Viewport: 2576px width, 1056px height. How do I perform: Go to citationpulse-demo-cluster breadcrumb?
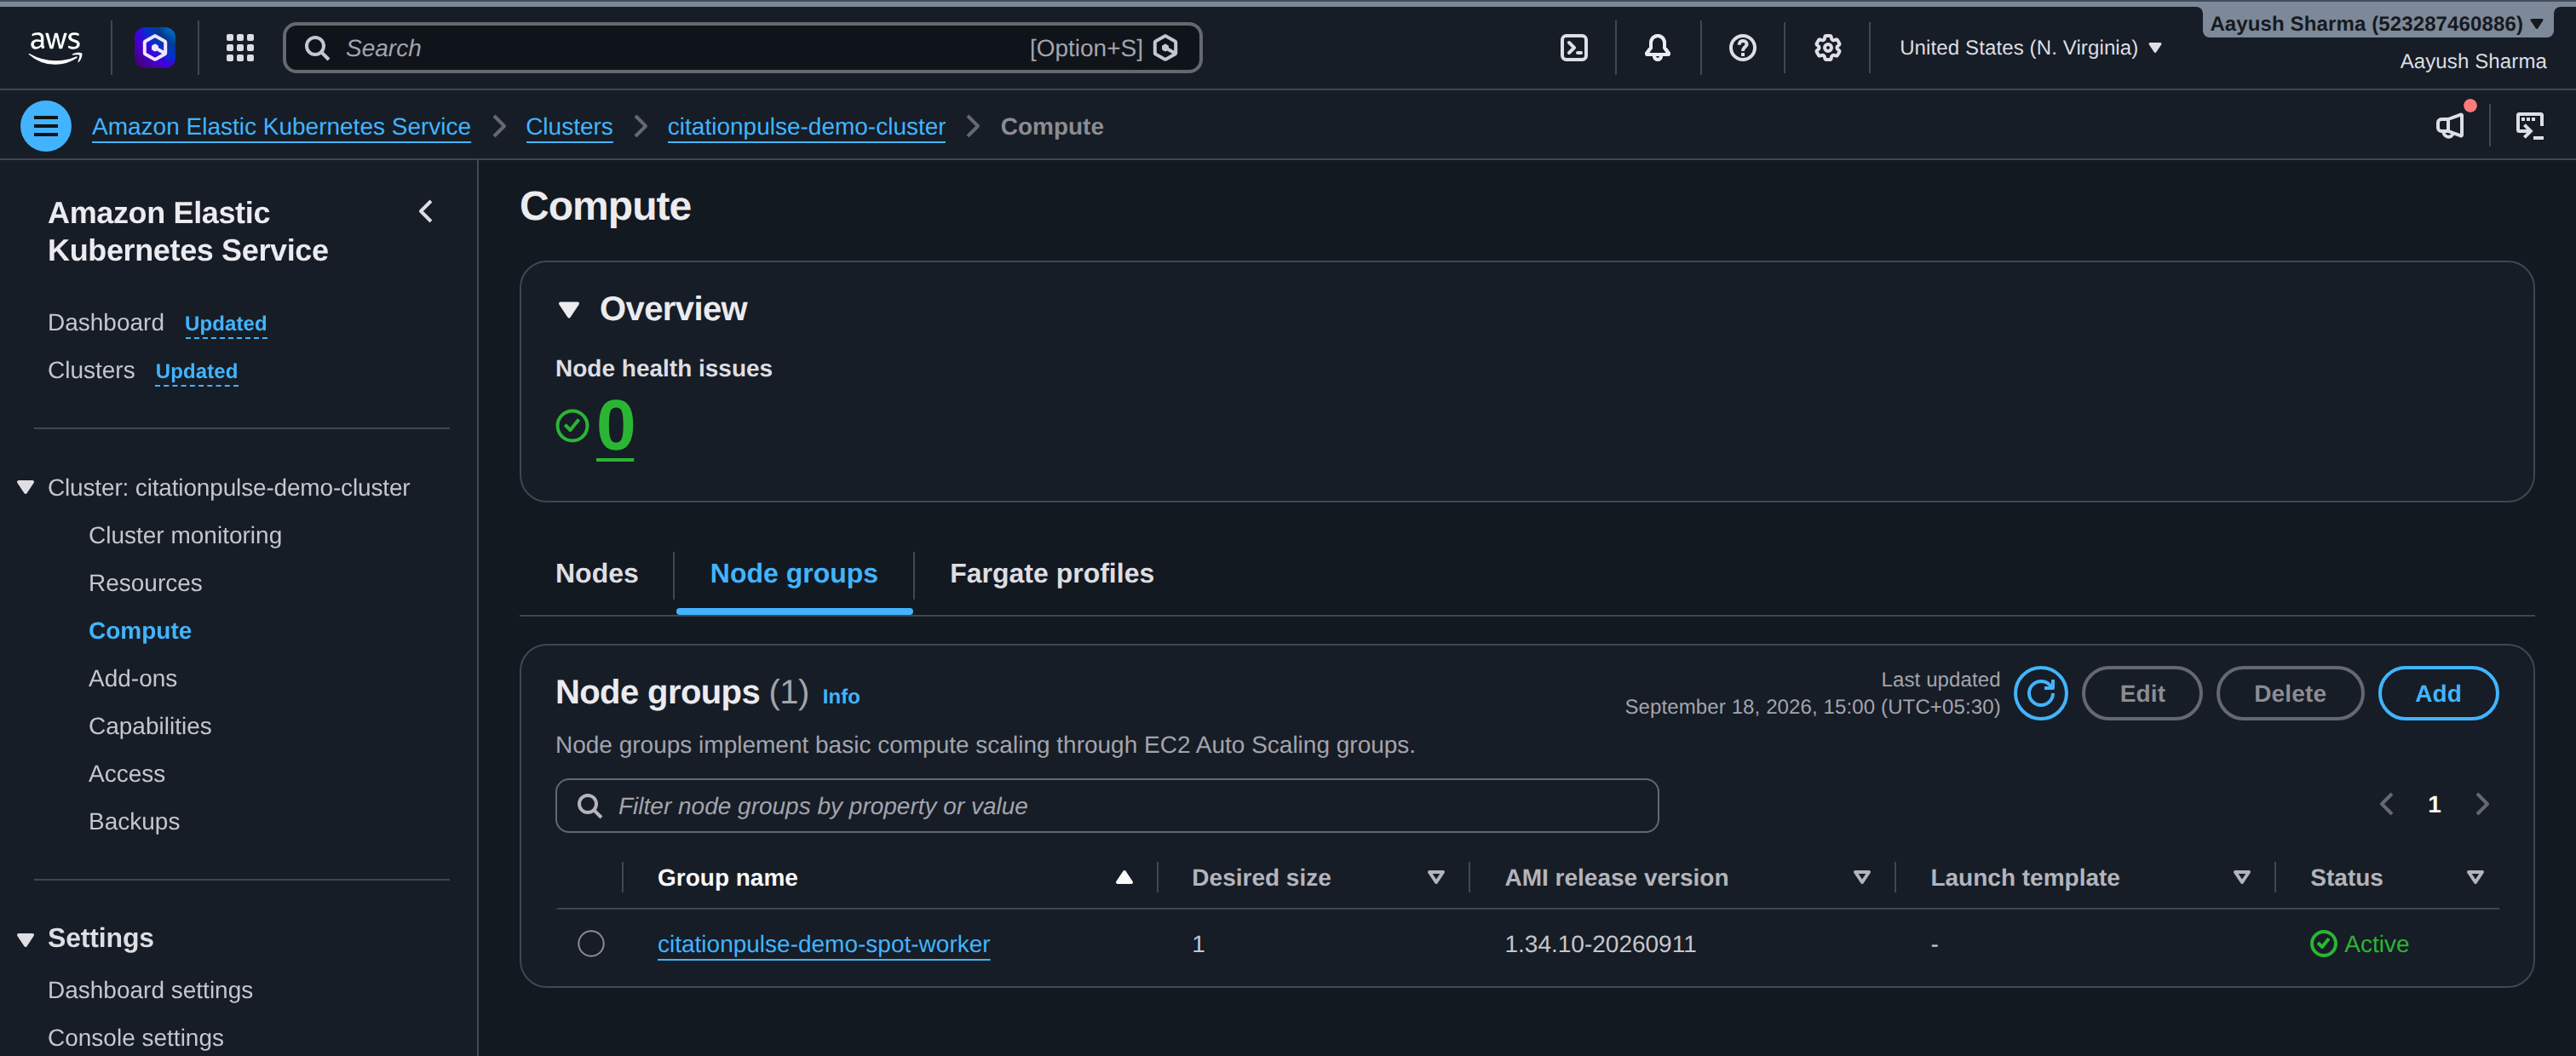(x=806, y=127)
